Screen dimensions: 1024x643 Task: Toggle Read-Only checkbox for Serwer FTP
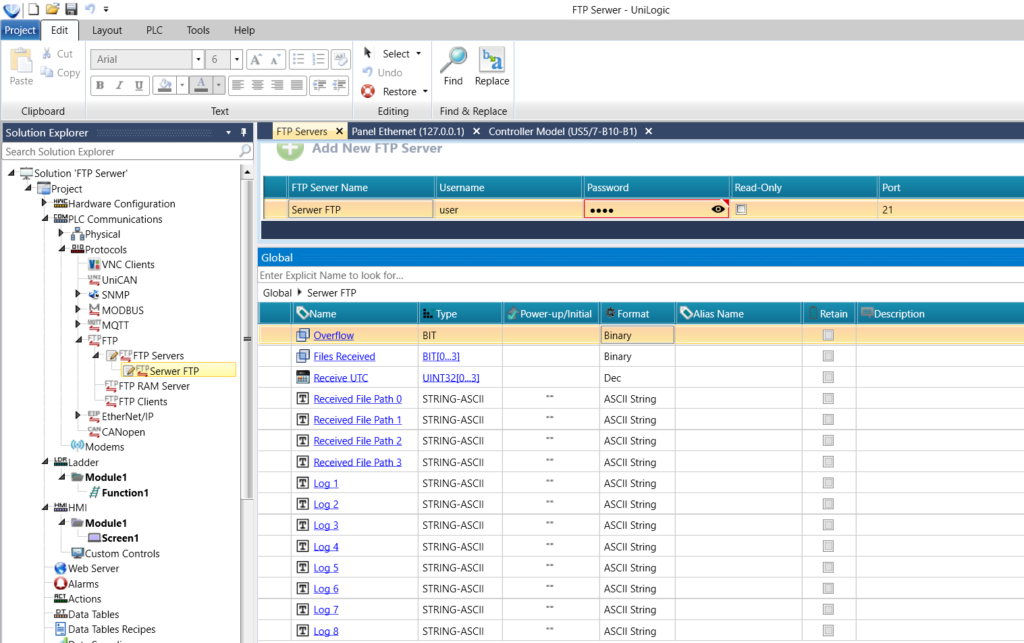[741, 210]
